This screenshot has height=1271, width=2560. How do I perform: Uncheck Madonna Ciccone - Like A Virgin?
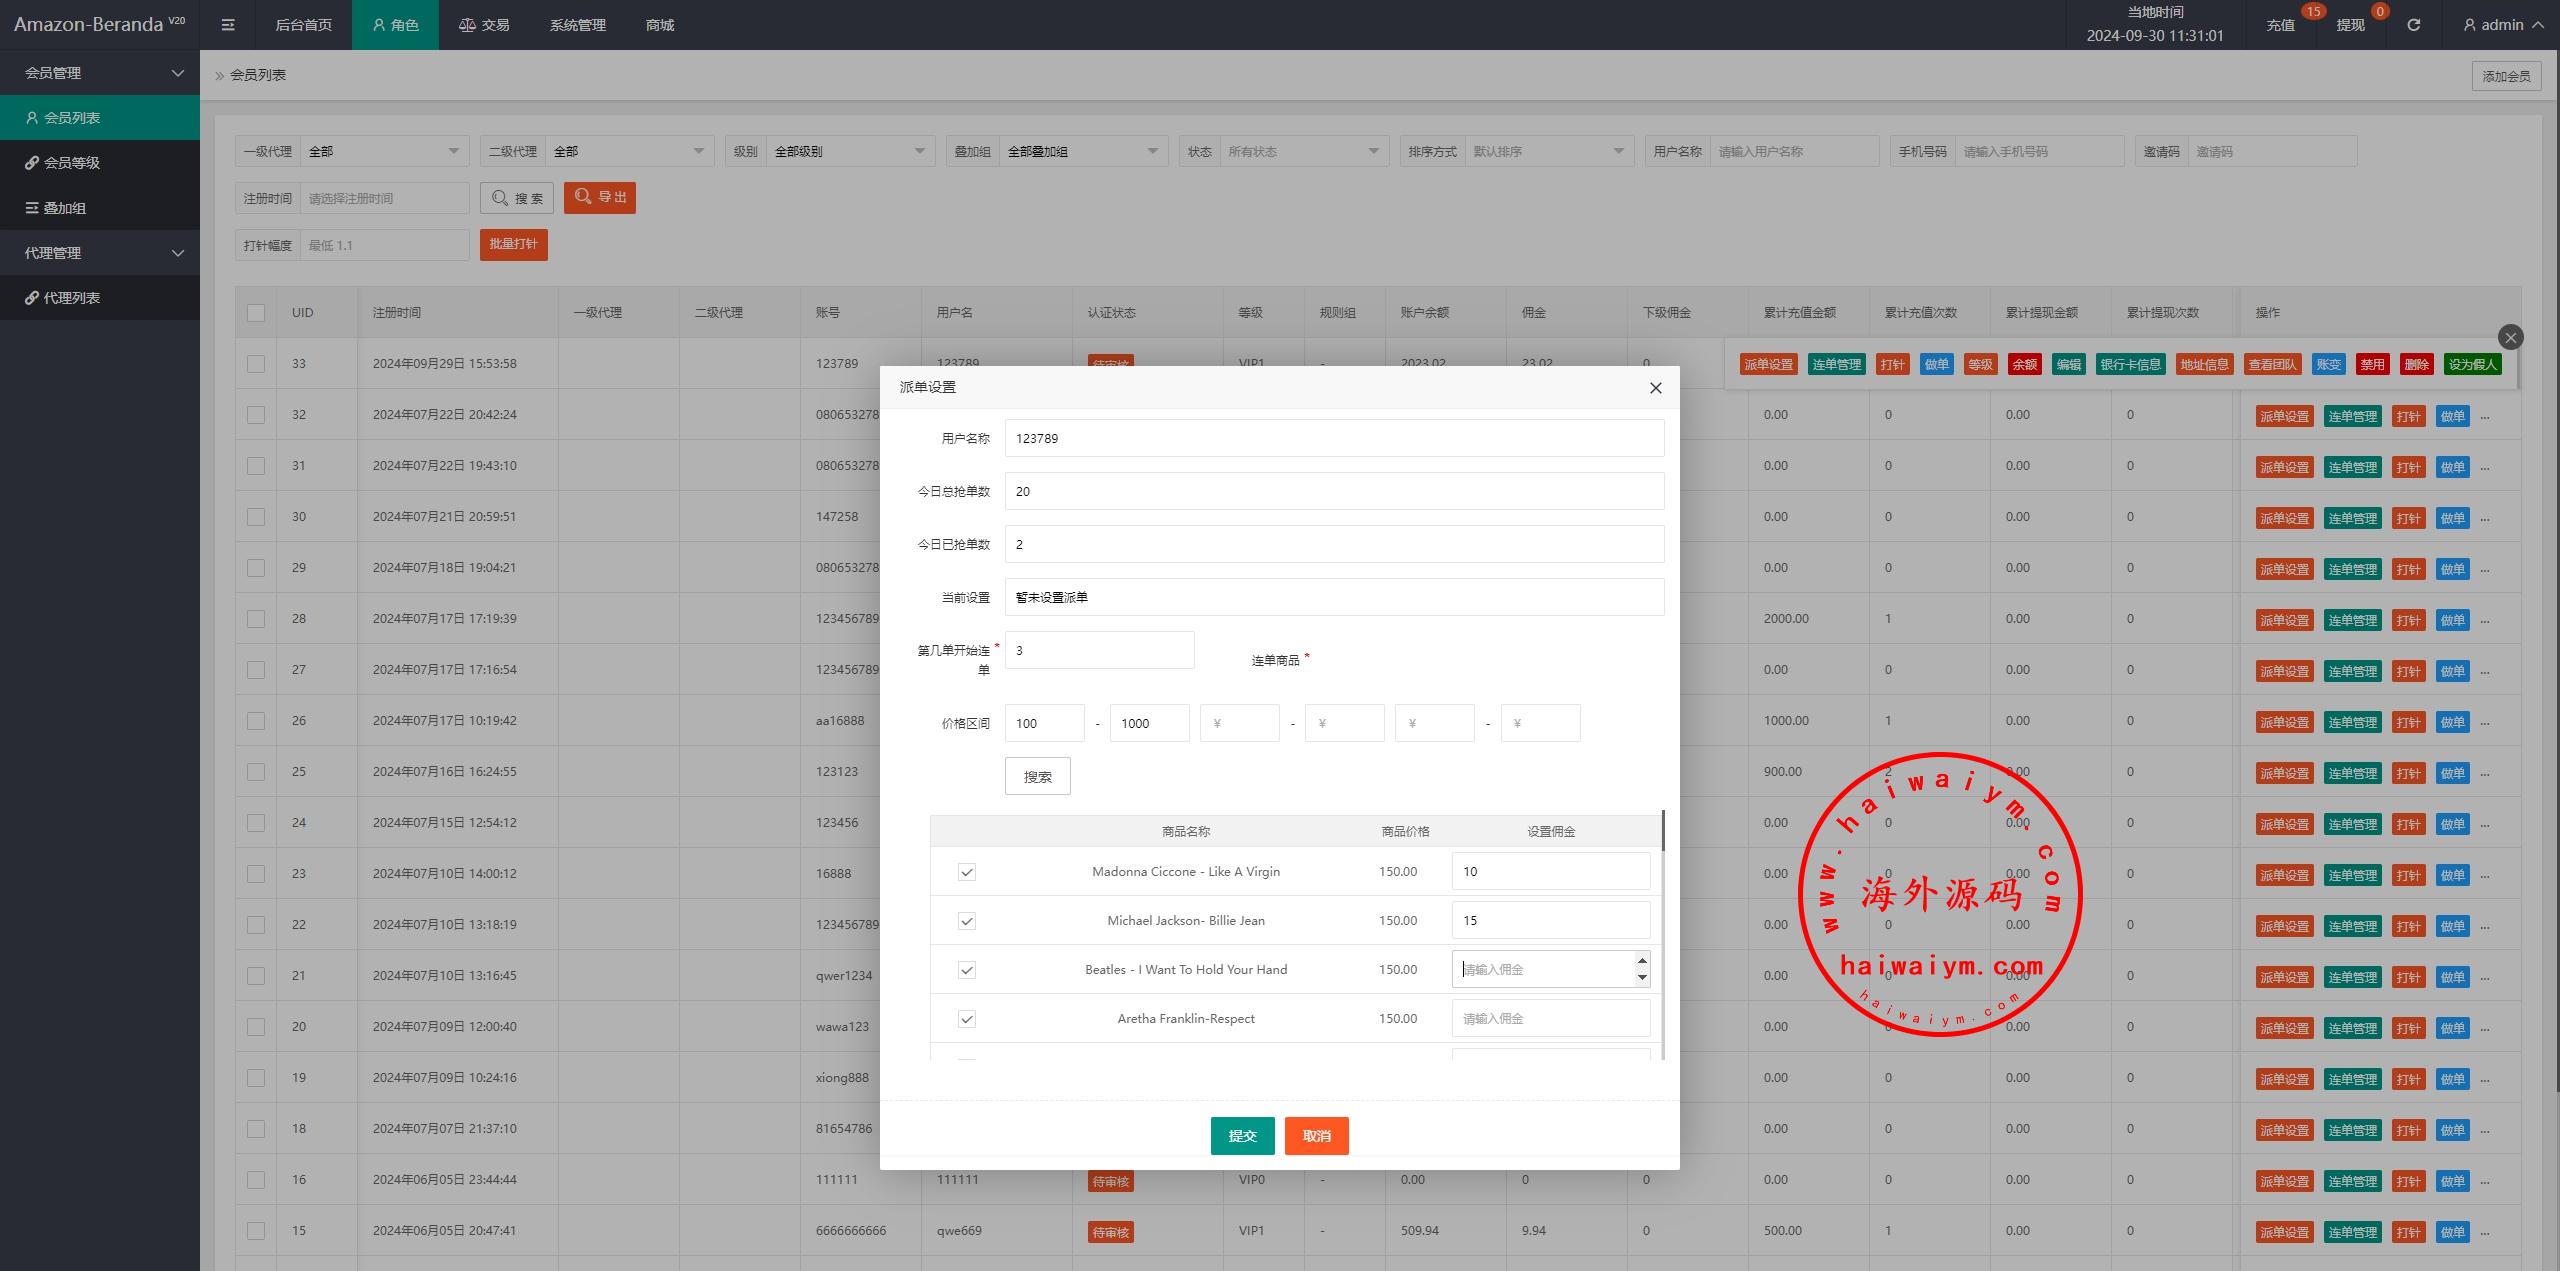point(966,872)
